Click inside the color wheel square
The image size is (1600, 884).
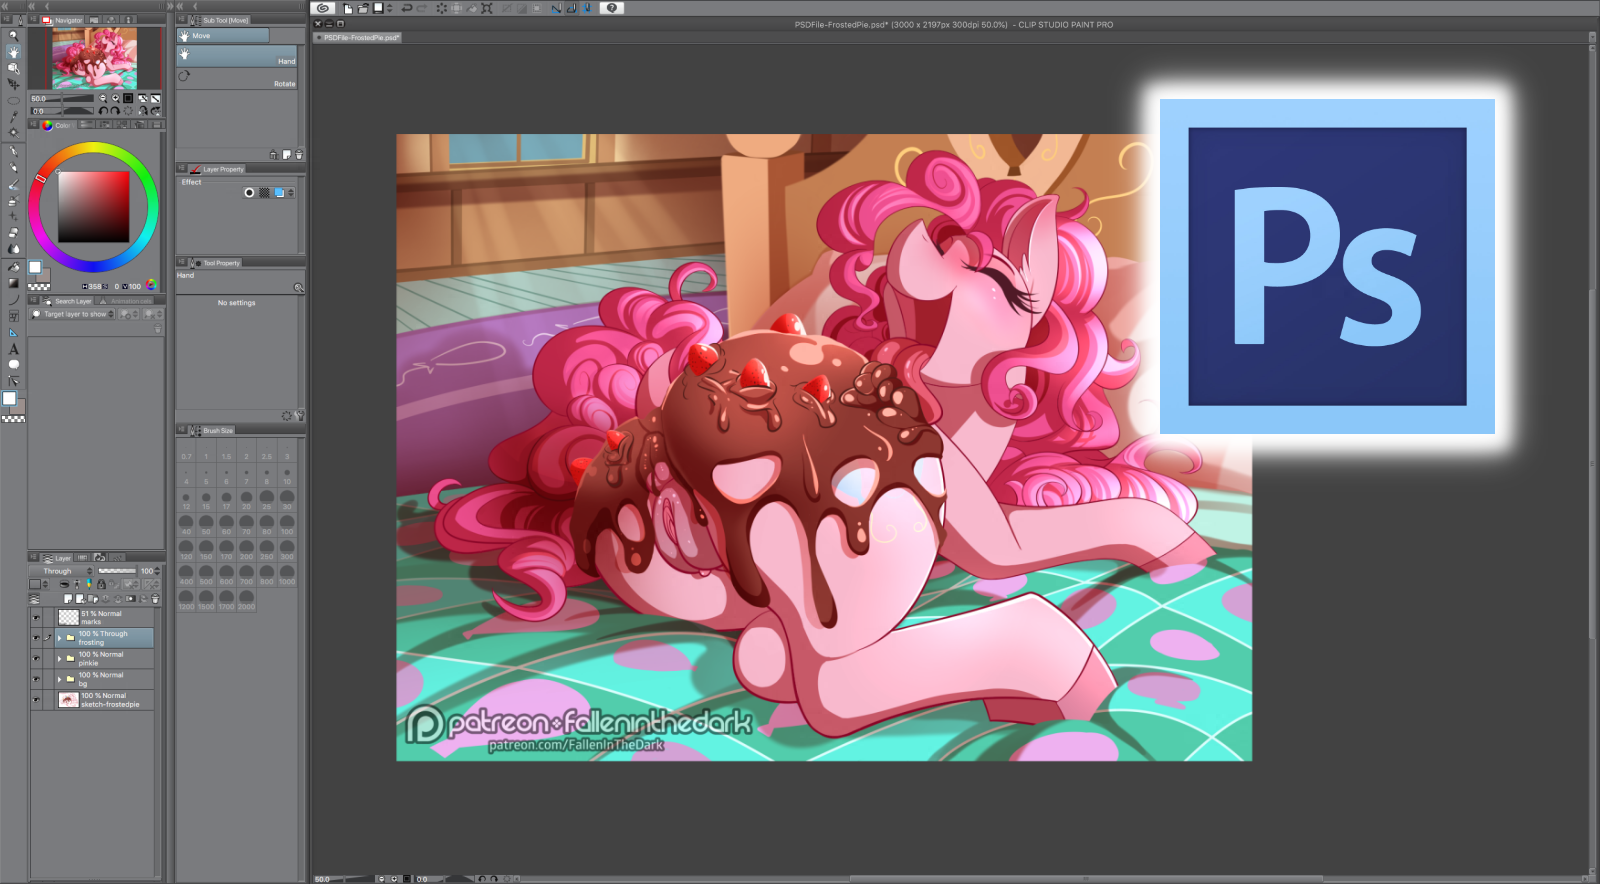(x=93, y=206)
